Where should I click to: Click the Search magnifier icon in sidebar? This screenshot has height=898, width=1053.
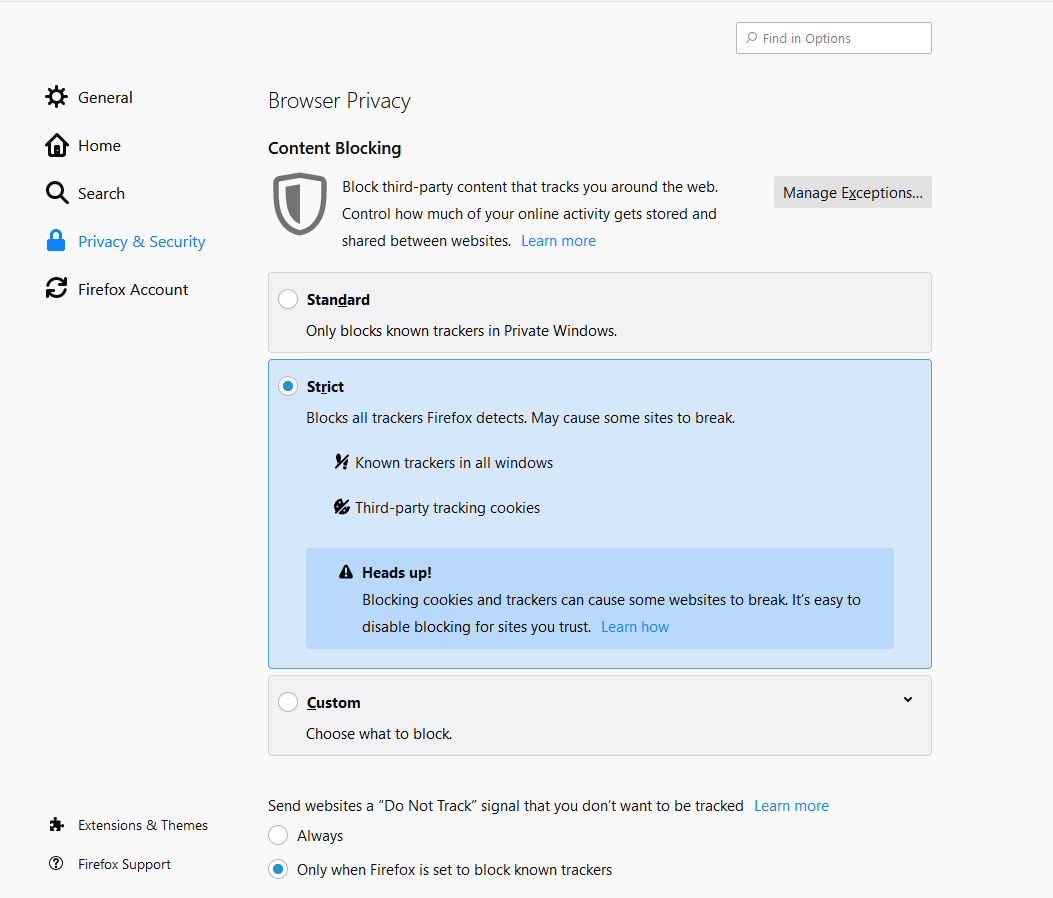pos(56,192)
